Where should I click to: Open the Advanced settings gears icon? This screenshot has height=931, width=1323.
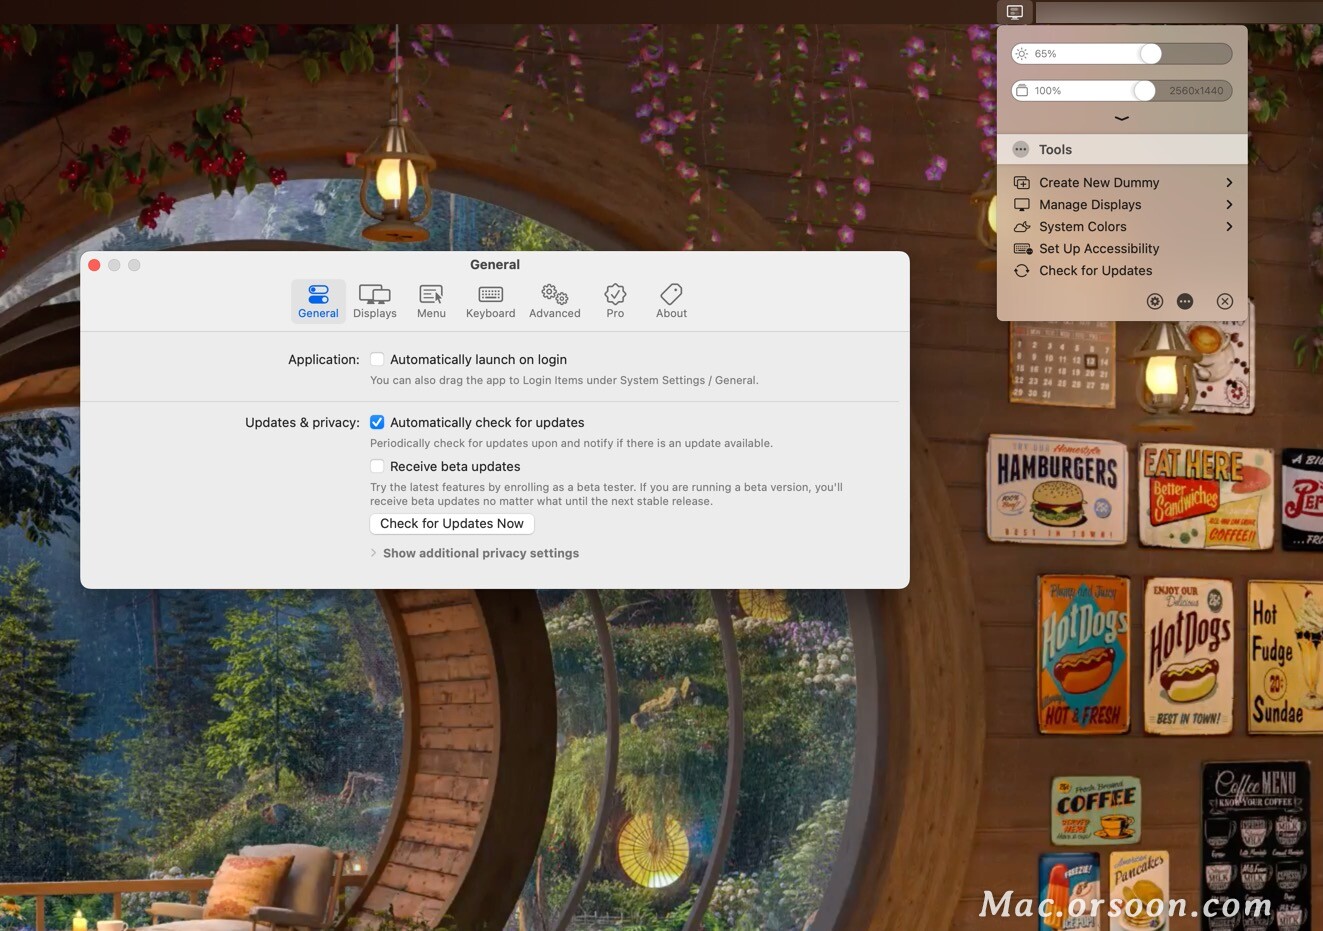[x=554, y=294]
